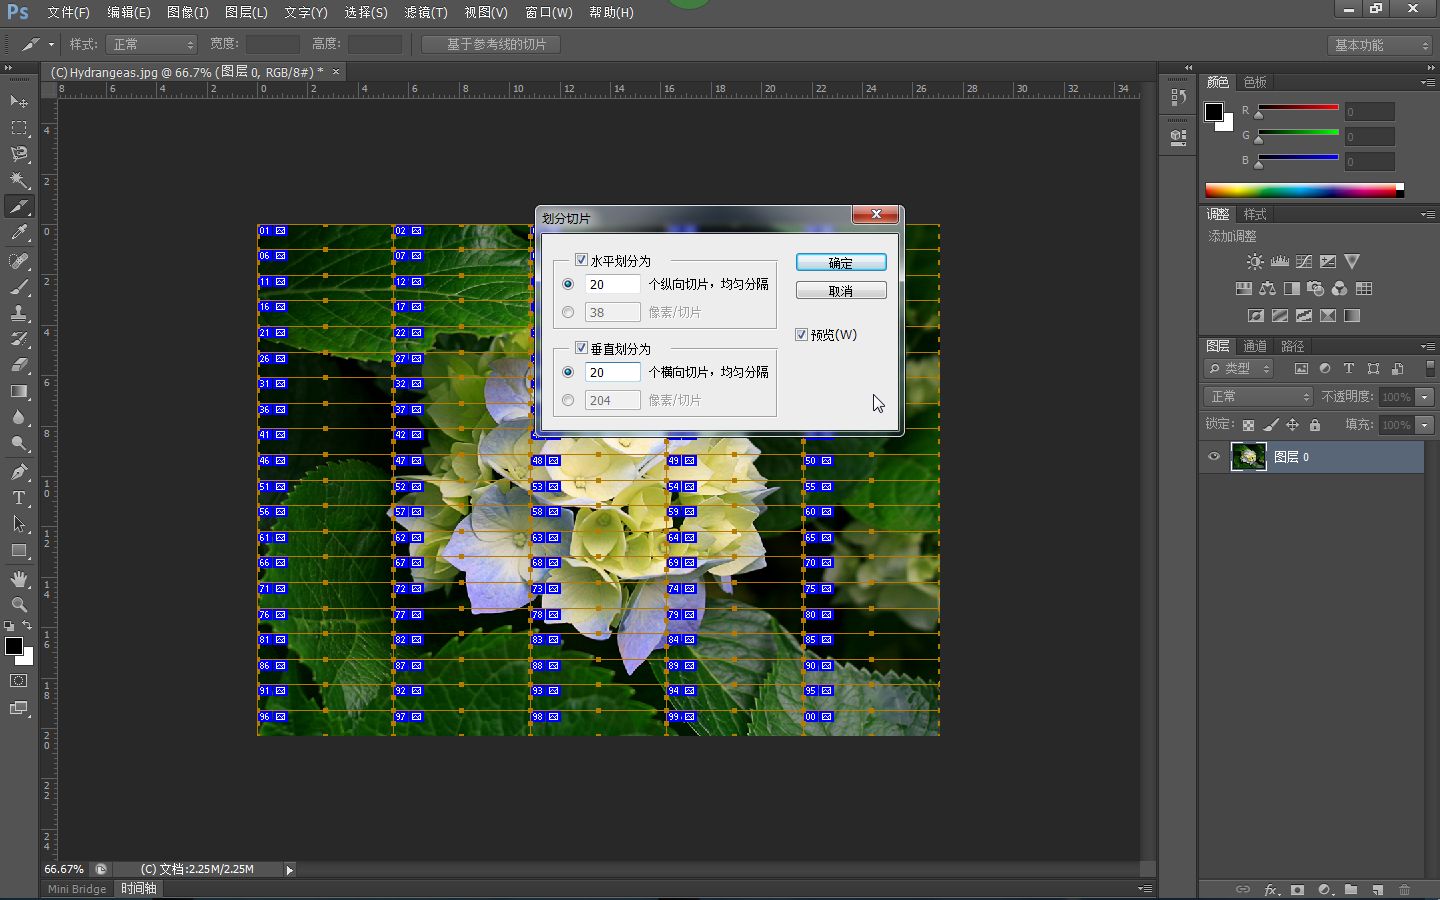Select the Eraser tool
Viewport: 1440px width, 900px height.
point(19,365)
